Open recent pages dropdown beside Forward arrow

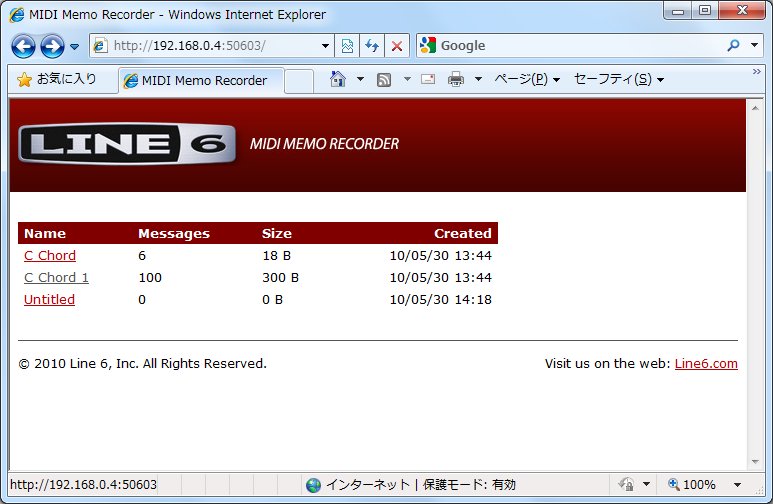coord(74,46)
